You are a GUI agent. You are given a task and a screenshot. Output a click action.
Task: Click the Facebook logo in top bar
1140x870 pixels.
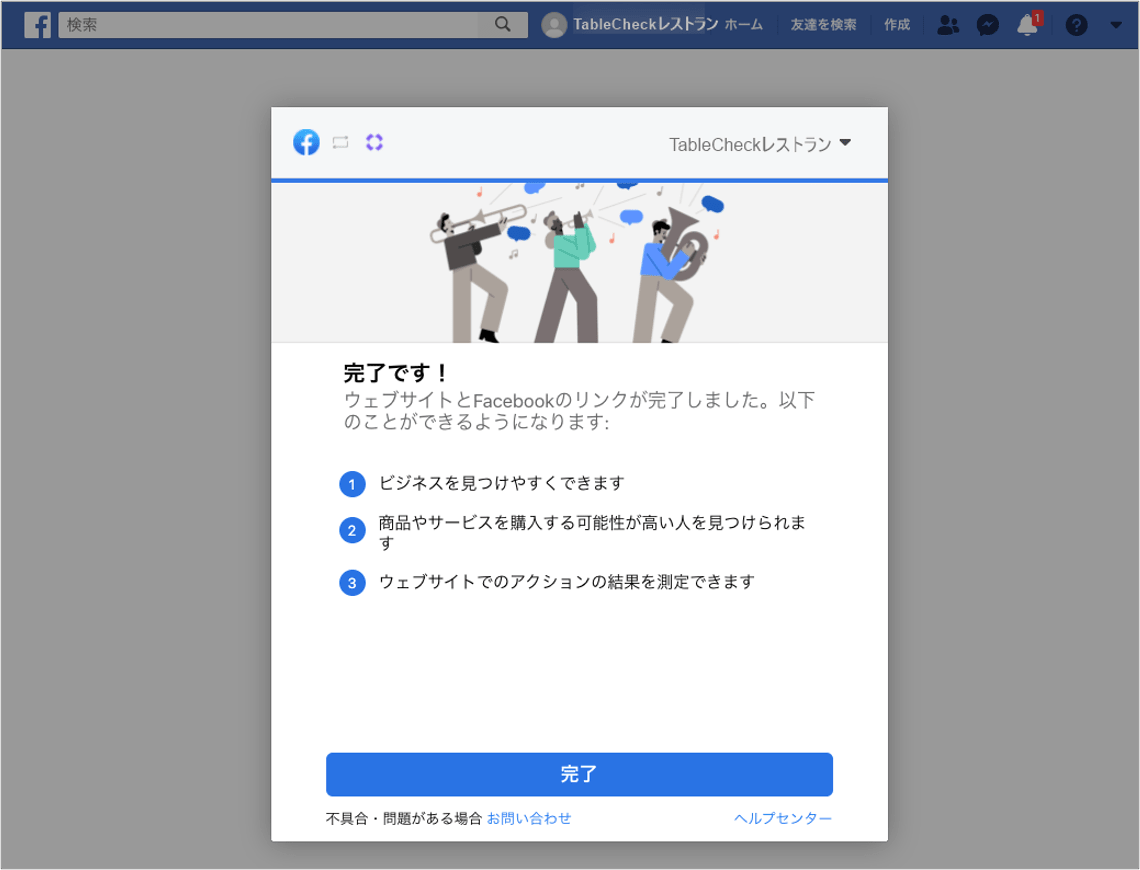pos(37,25)
